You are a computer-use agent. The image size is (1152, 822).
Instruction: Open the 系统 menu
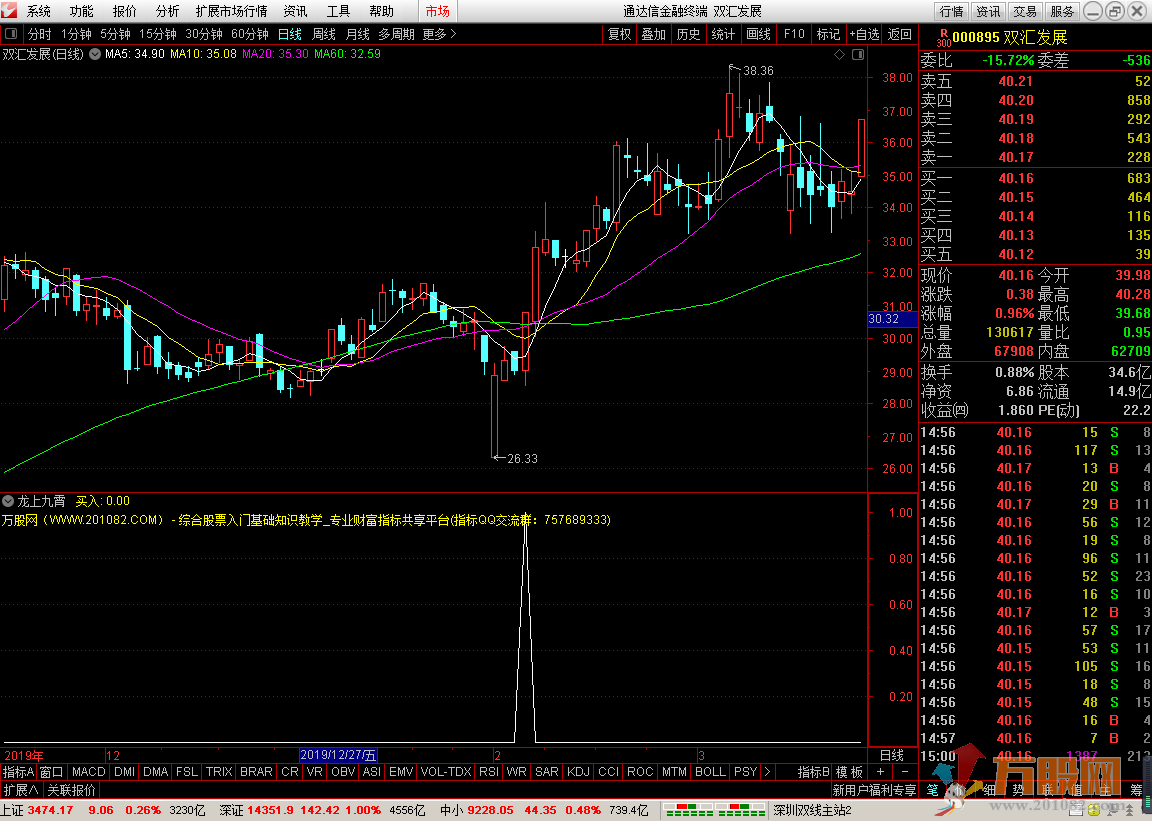[39, 11]
